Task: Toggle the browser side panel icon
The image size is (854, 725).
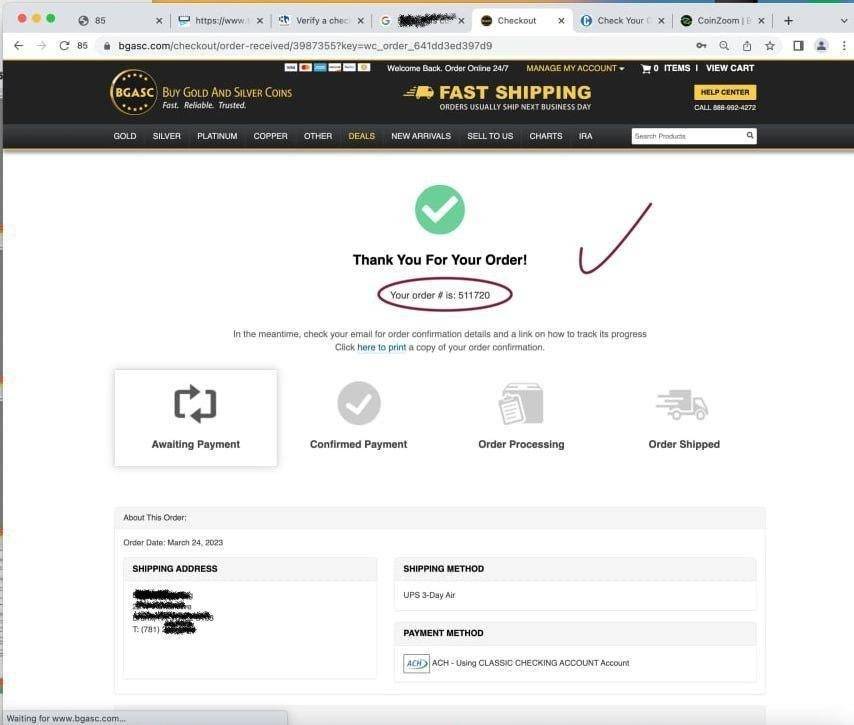Action: 798,46
